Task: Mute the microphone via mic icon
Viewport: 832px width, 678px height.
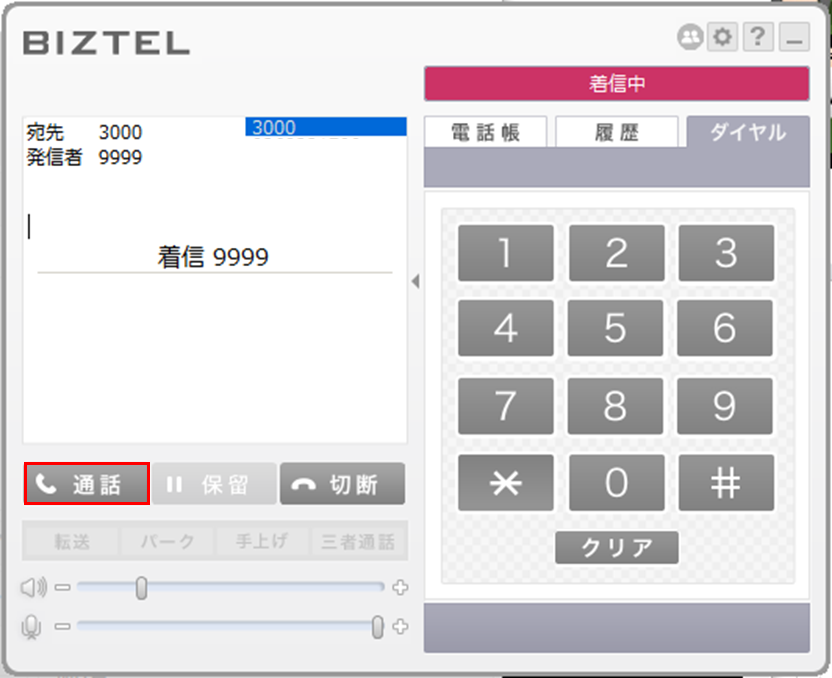Action: (x=31, y=627)
